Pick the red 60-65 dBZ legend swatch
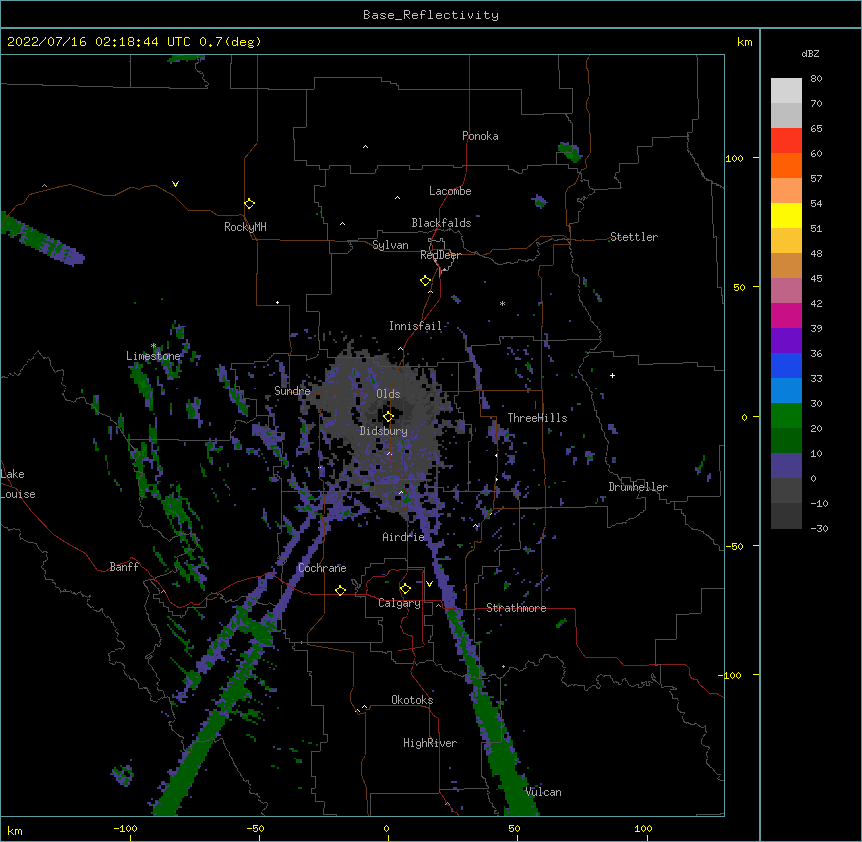Viewport: 862px width, 842px height. (786, 141)
